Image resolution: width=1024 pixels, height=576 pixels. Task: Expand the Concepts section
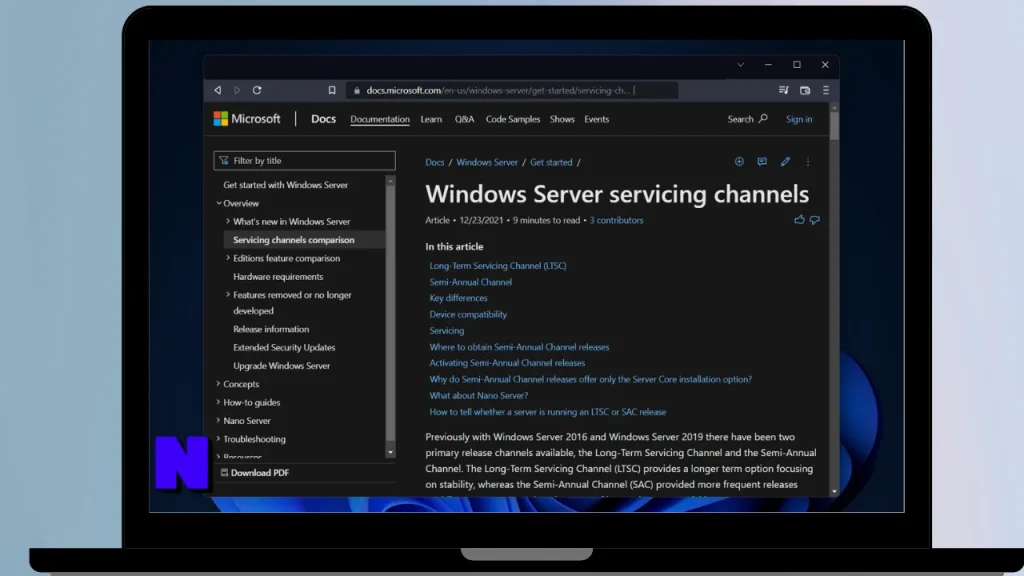click(x=218, y=383)
